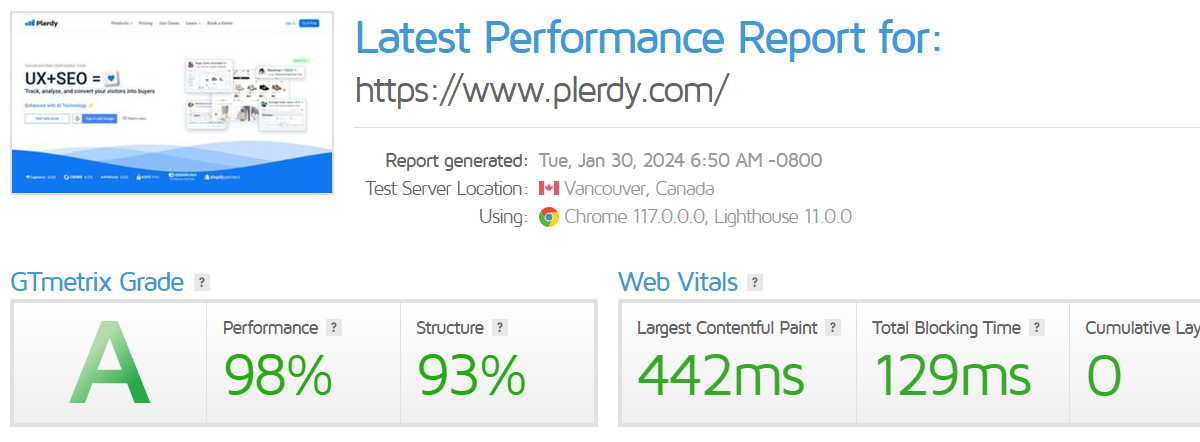Click the 442ms Largest Contentful Paint value
The image size is (1200, 442).
point(720,376)
